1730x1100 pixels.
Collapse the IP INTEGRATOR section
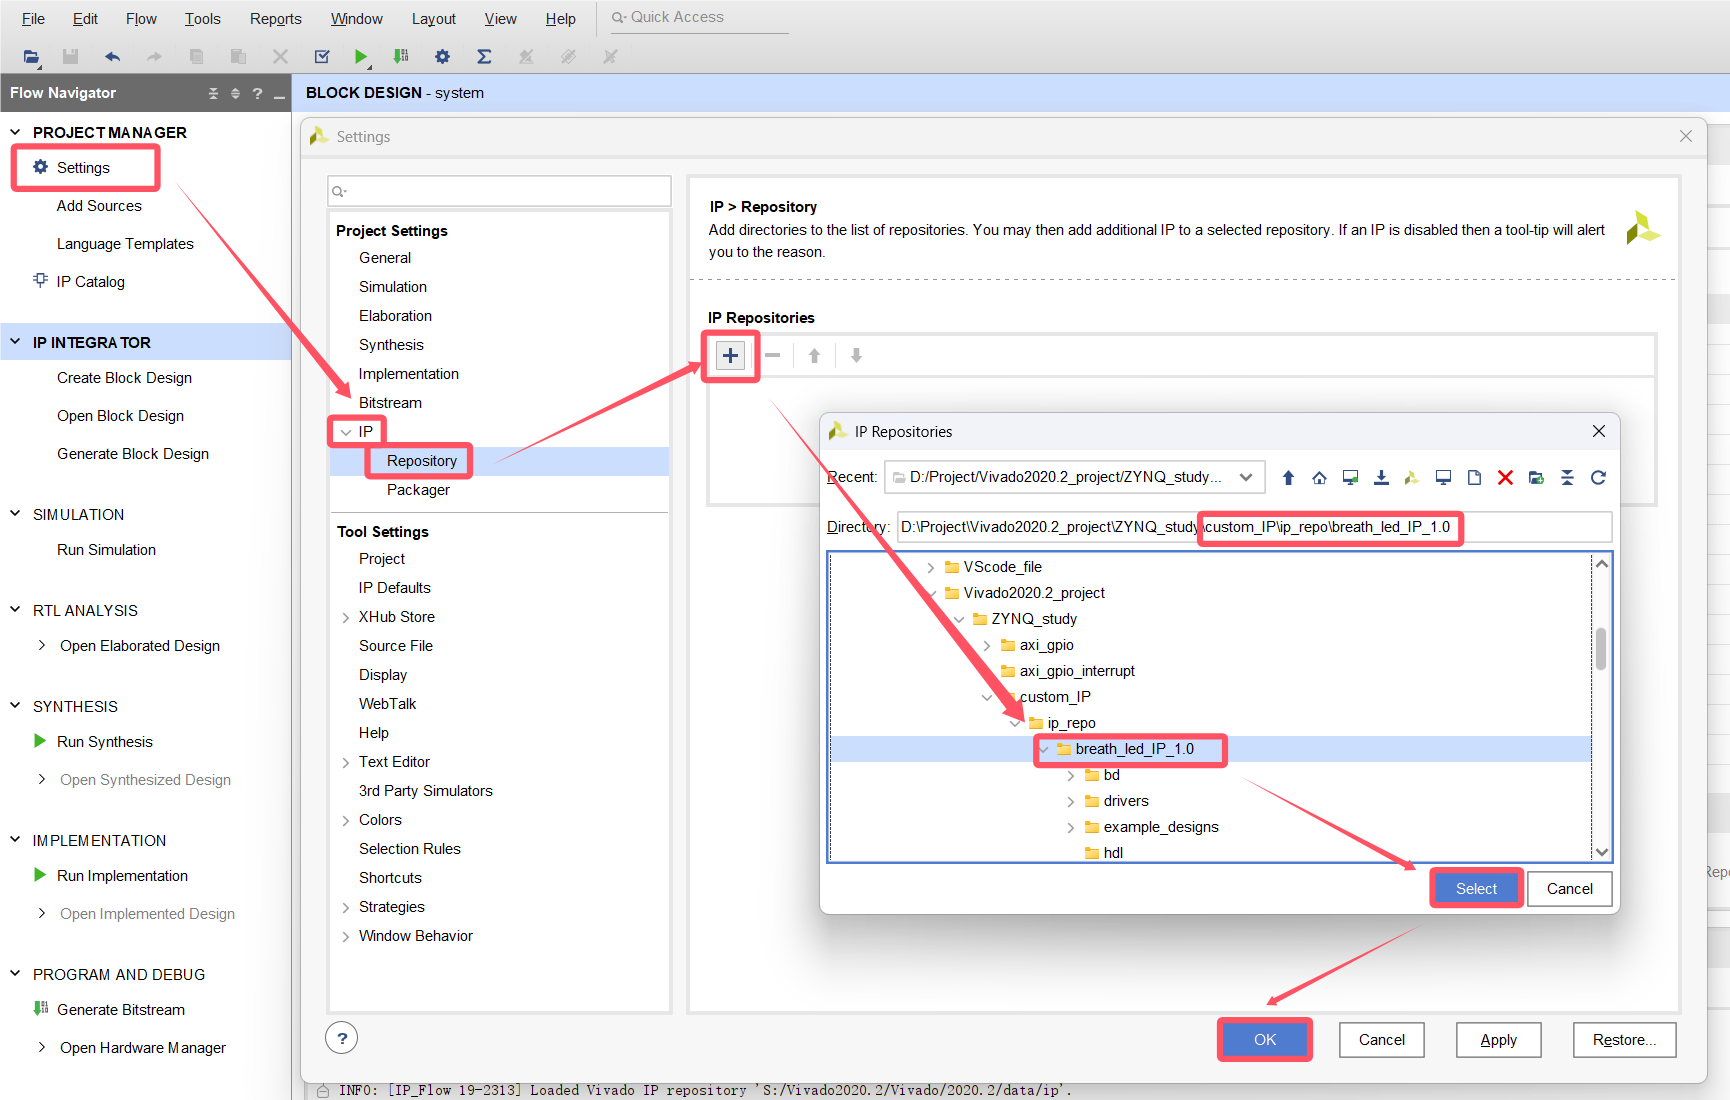point(15,342)
